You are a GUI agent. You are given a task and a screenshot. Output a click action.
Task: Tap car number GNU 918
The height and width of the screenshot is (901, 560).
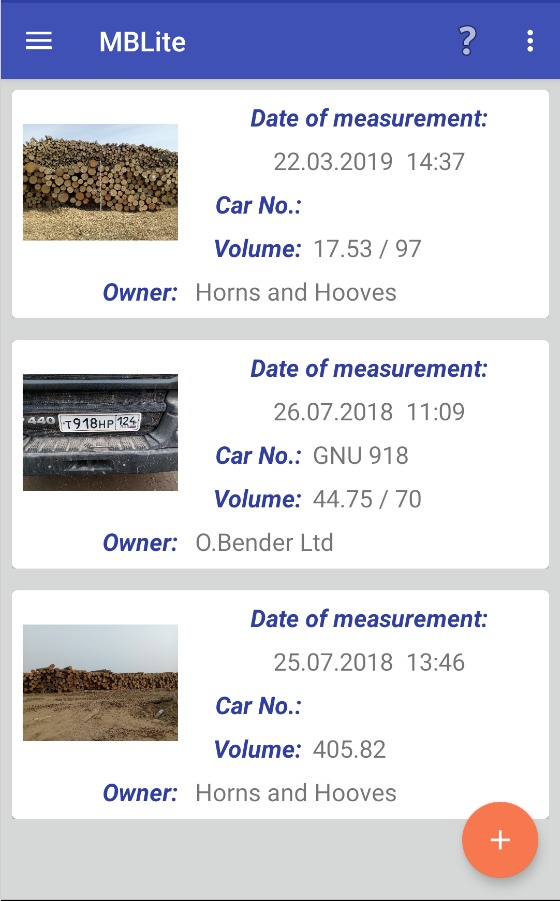tap(360, 456)
